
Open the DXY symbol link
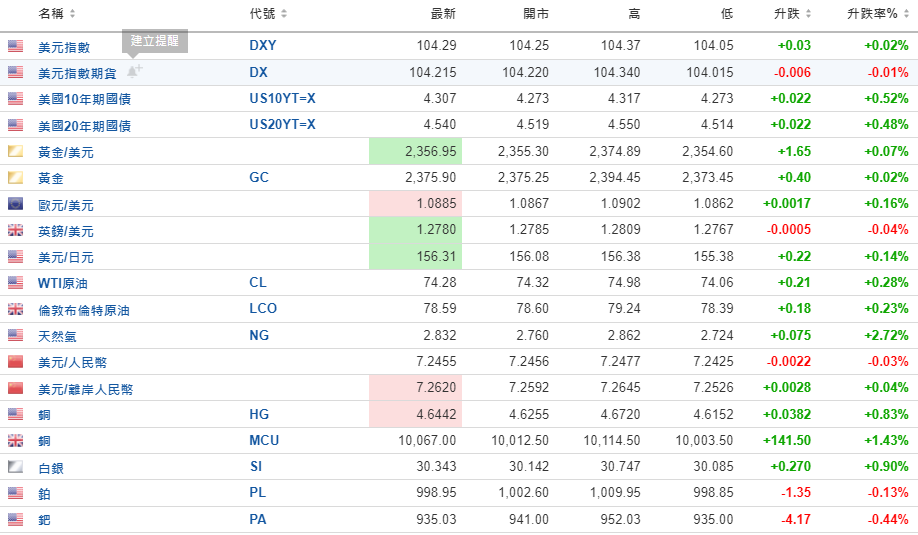coord(263,45)
